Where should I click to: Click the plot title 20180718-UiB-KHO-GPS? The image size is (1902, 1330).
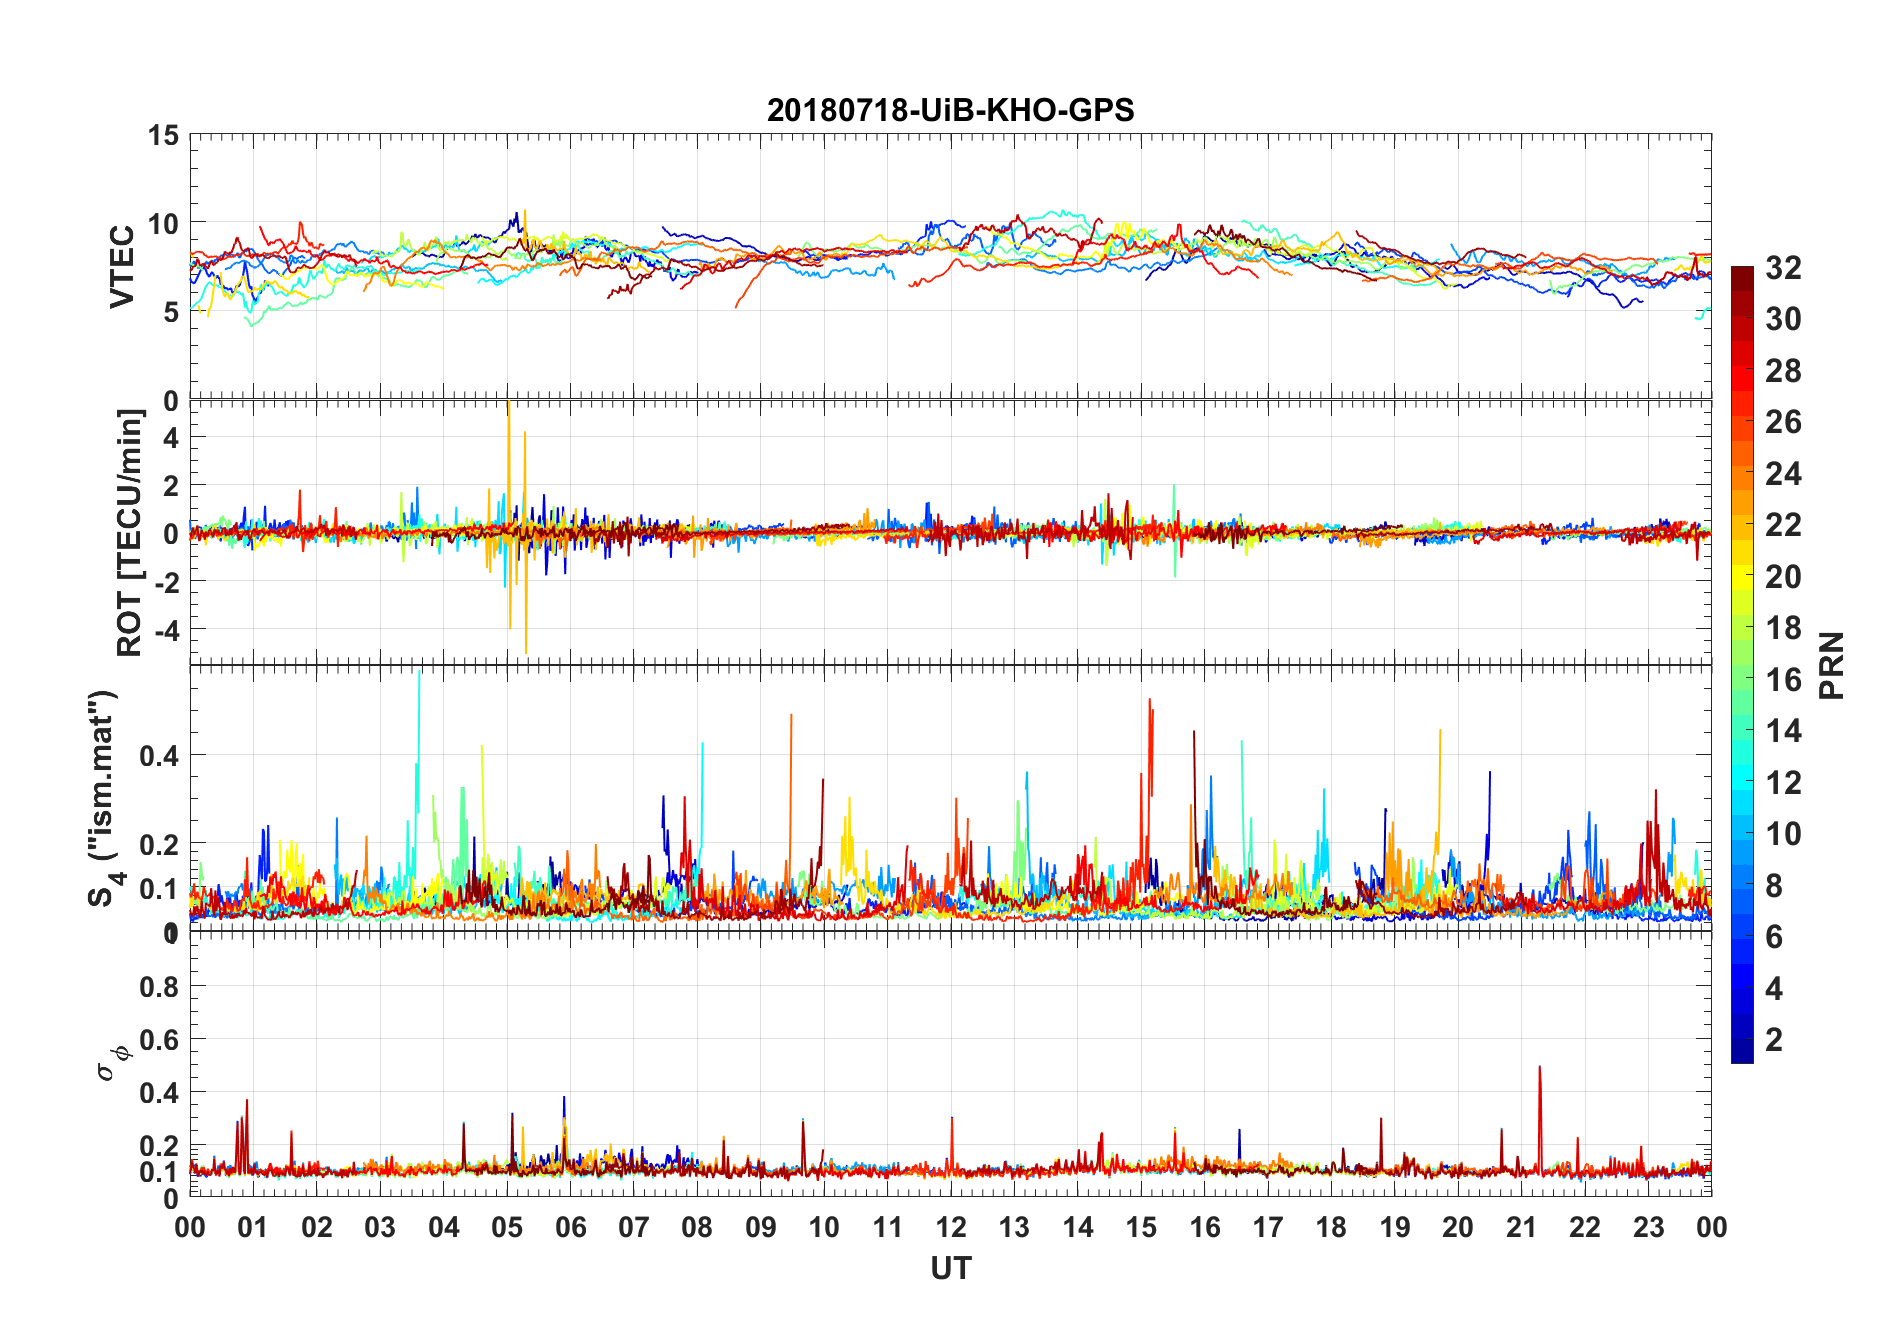[950, 109]
